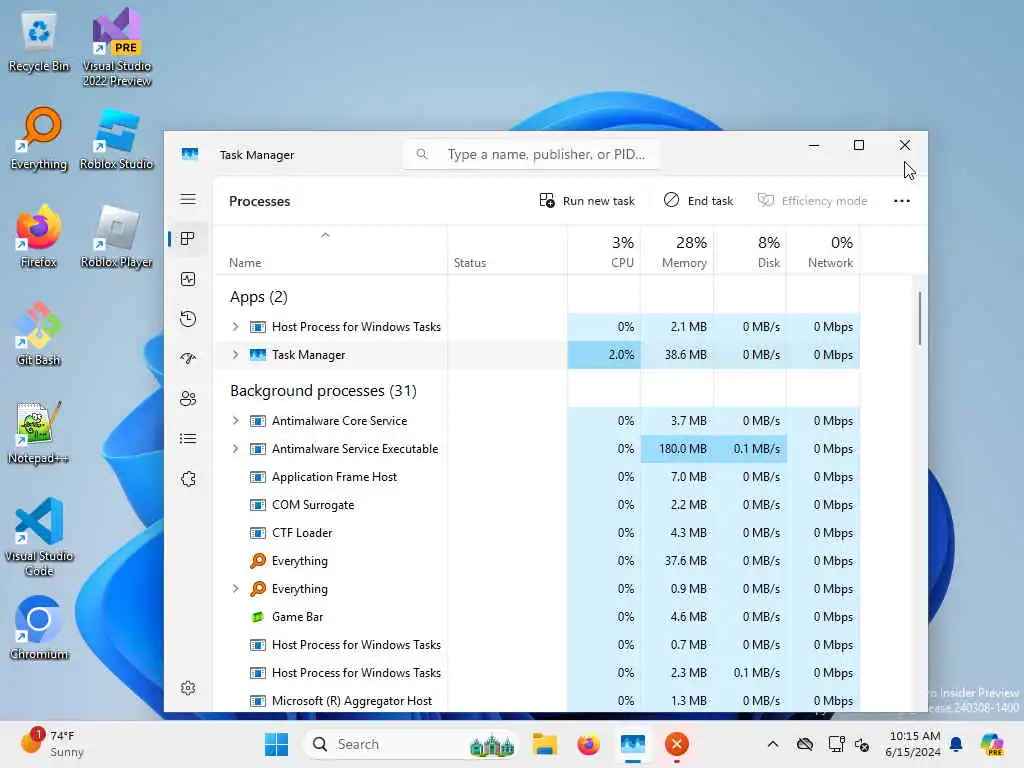Open Task Manager settings gear icon

point(188,688)
